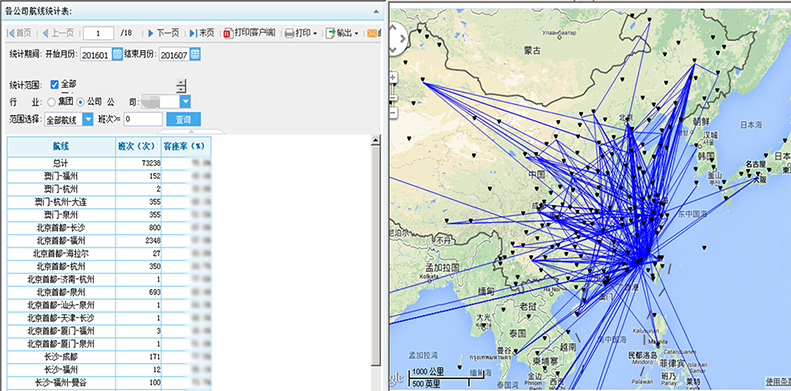Zoom in on the map
The image size is (791, 391).
(x=393, y=78)
